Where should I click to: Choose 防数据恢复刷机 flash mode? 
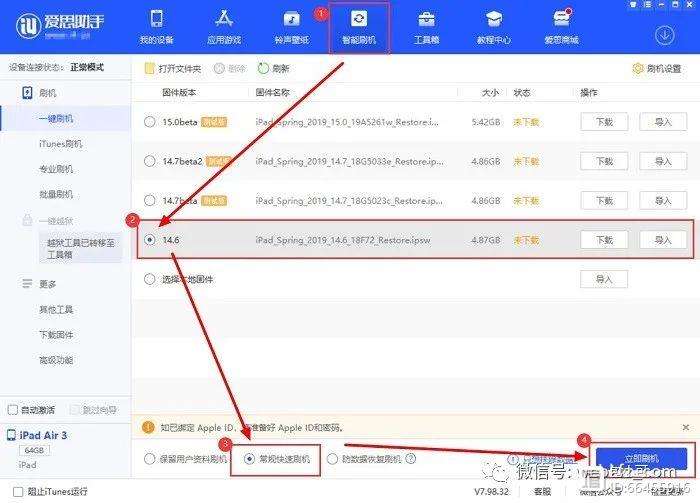click(333, 458)
